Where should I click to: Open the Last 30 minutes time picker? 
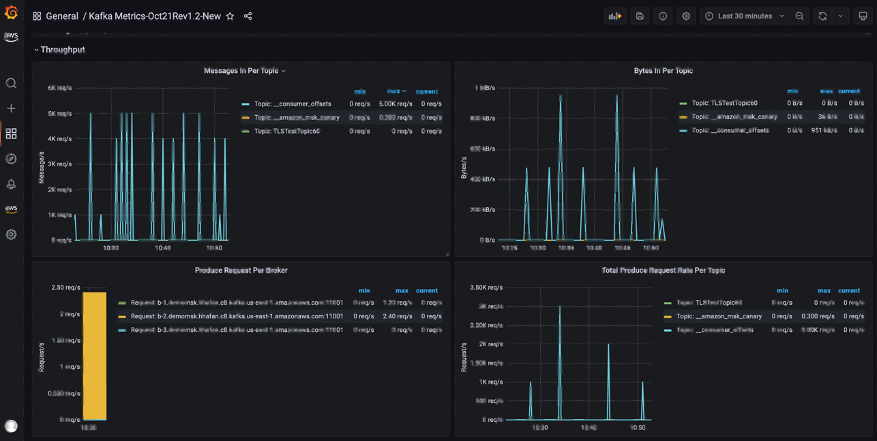point(744,16)
